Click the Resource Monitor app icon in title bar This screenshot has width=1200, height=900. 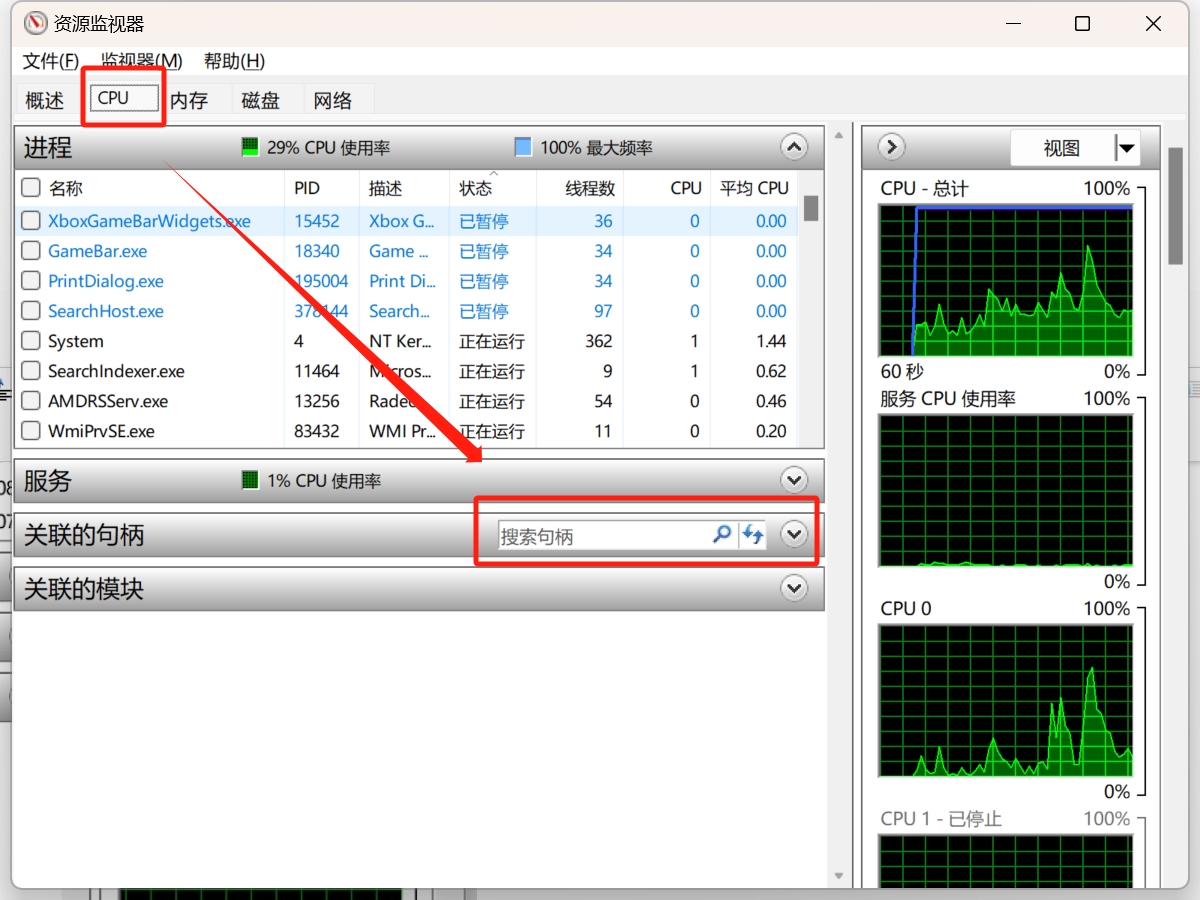(x=35, y=24)
